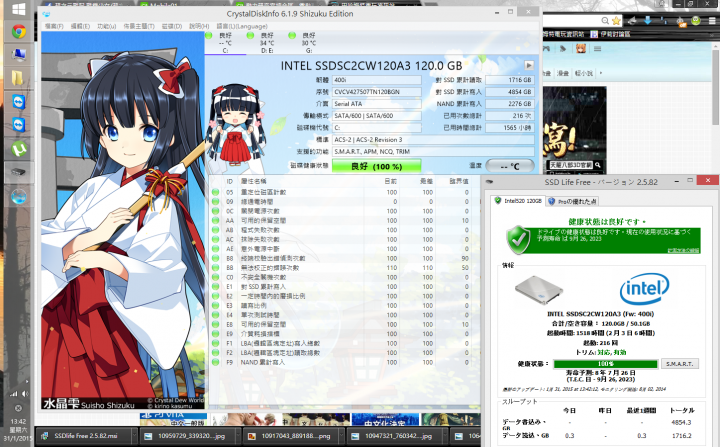Click the green smiley extension in browser toolbar

(x=696, y=20)
